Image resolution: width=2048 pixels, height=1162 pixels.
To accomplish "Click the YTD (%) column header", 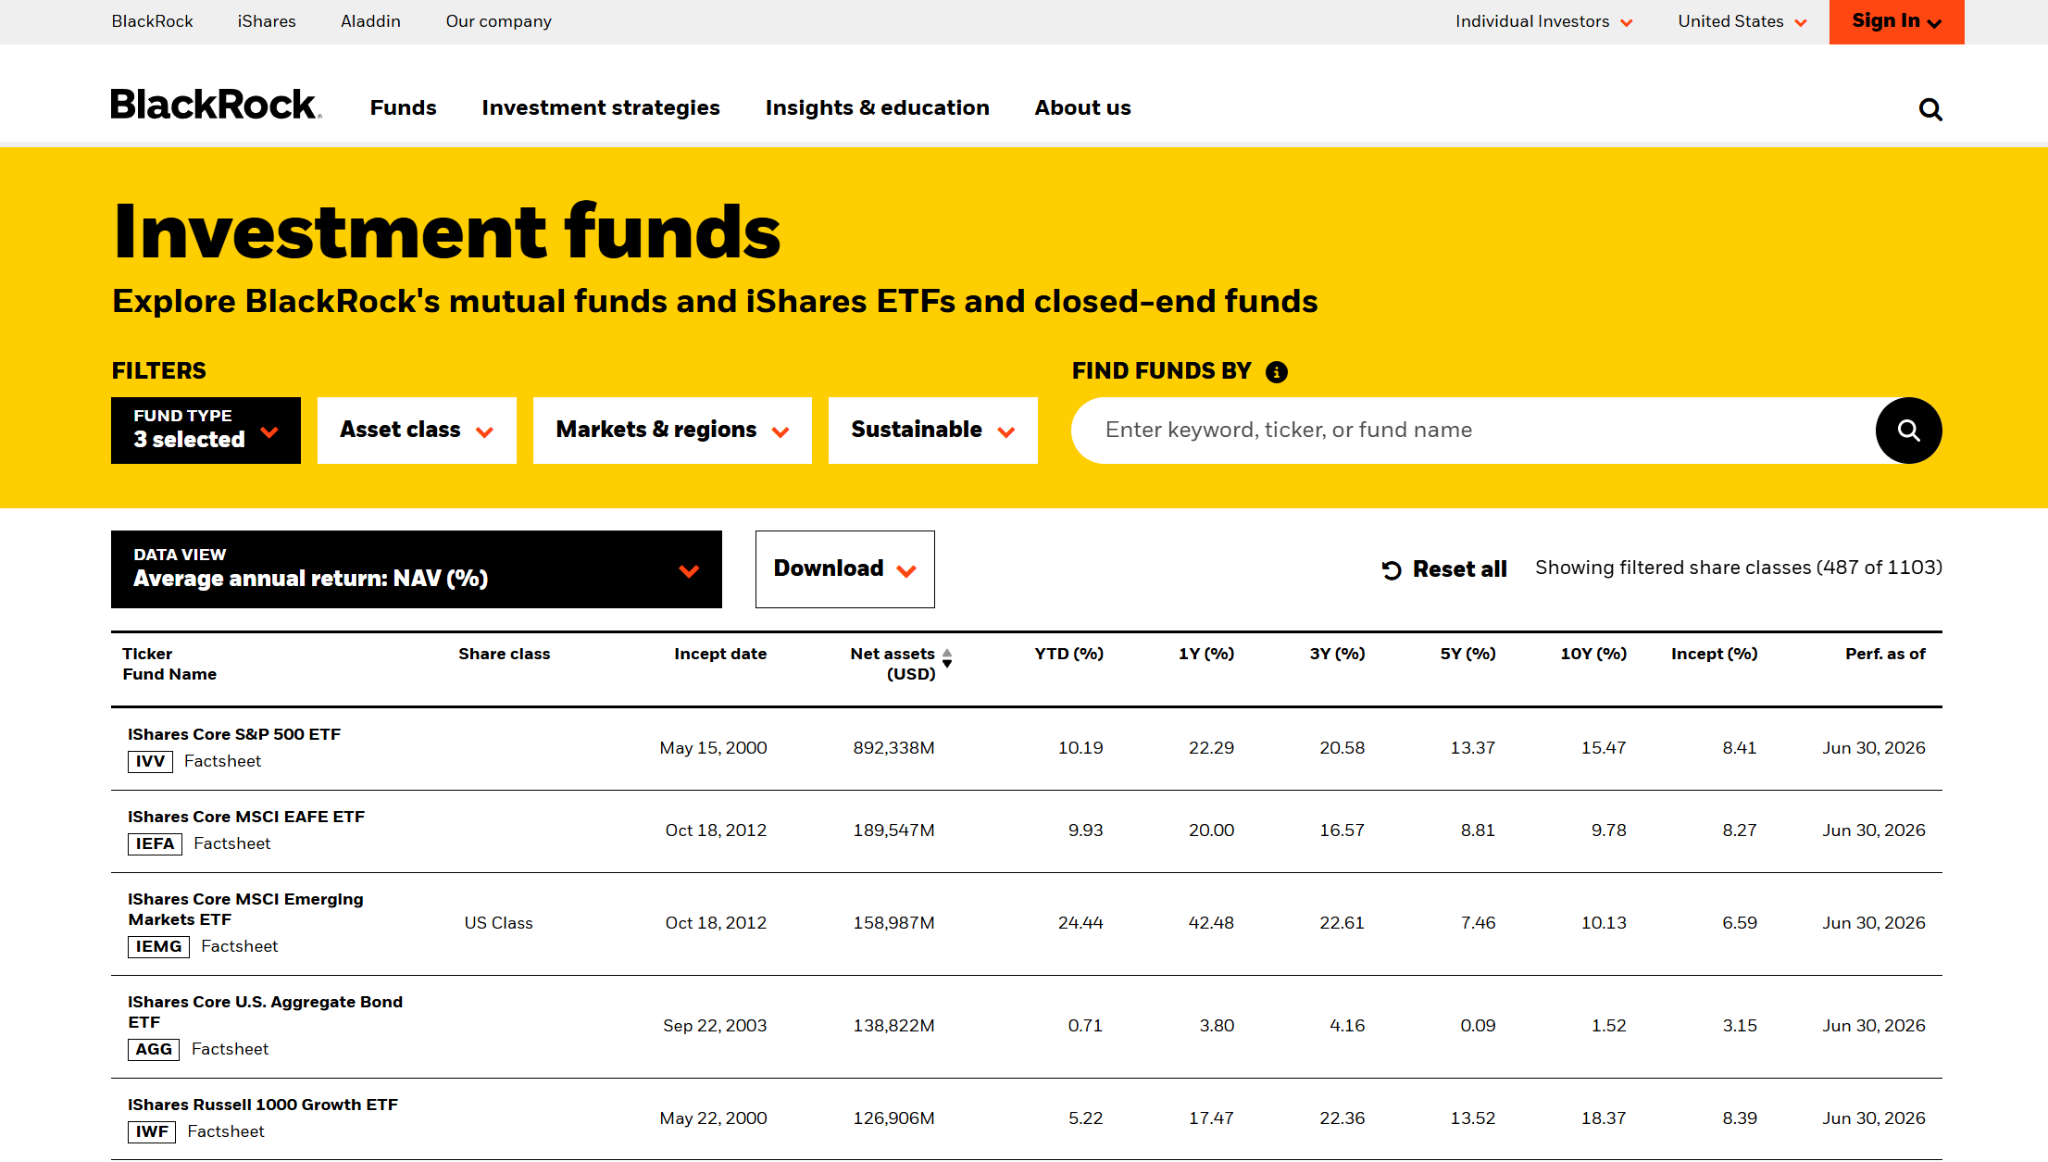I will (1068, 654).
